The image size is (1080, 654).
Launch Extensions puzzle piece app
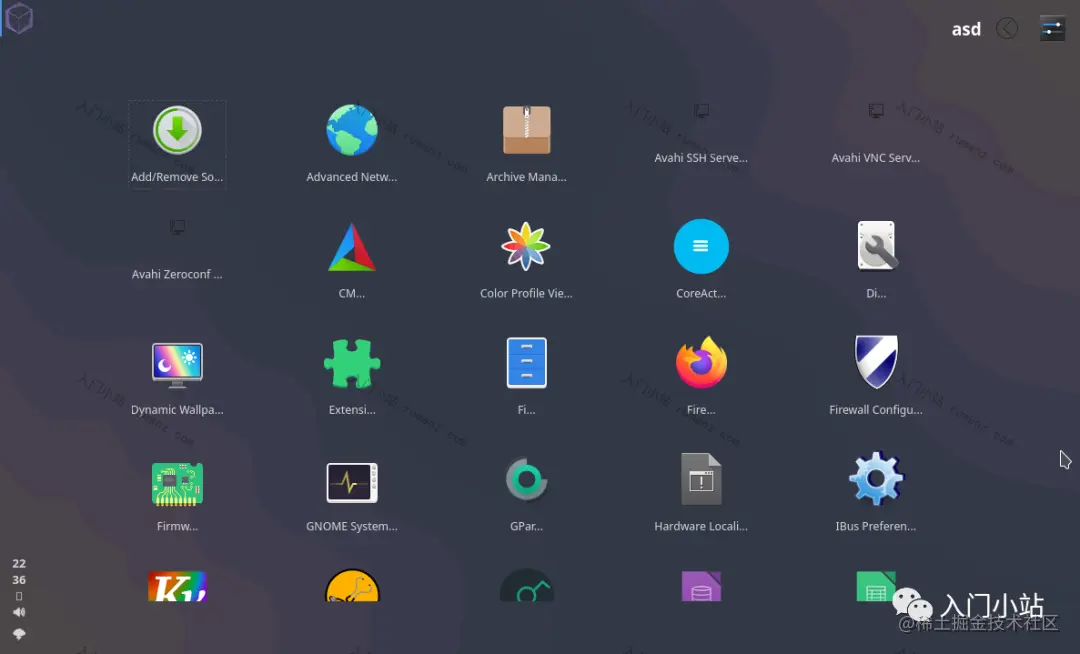click(x=352, y=377)
